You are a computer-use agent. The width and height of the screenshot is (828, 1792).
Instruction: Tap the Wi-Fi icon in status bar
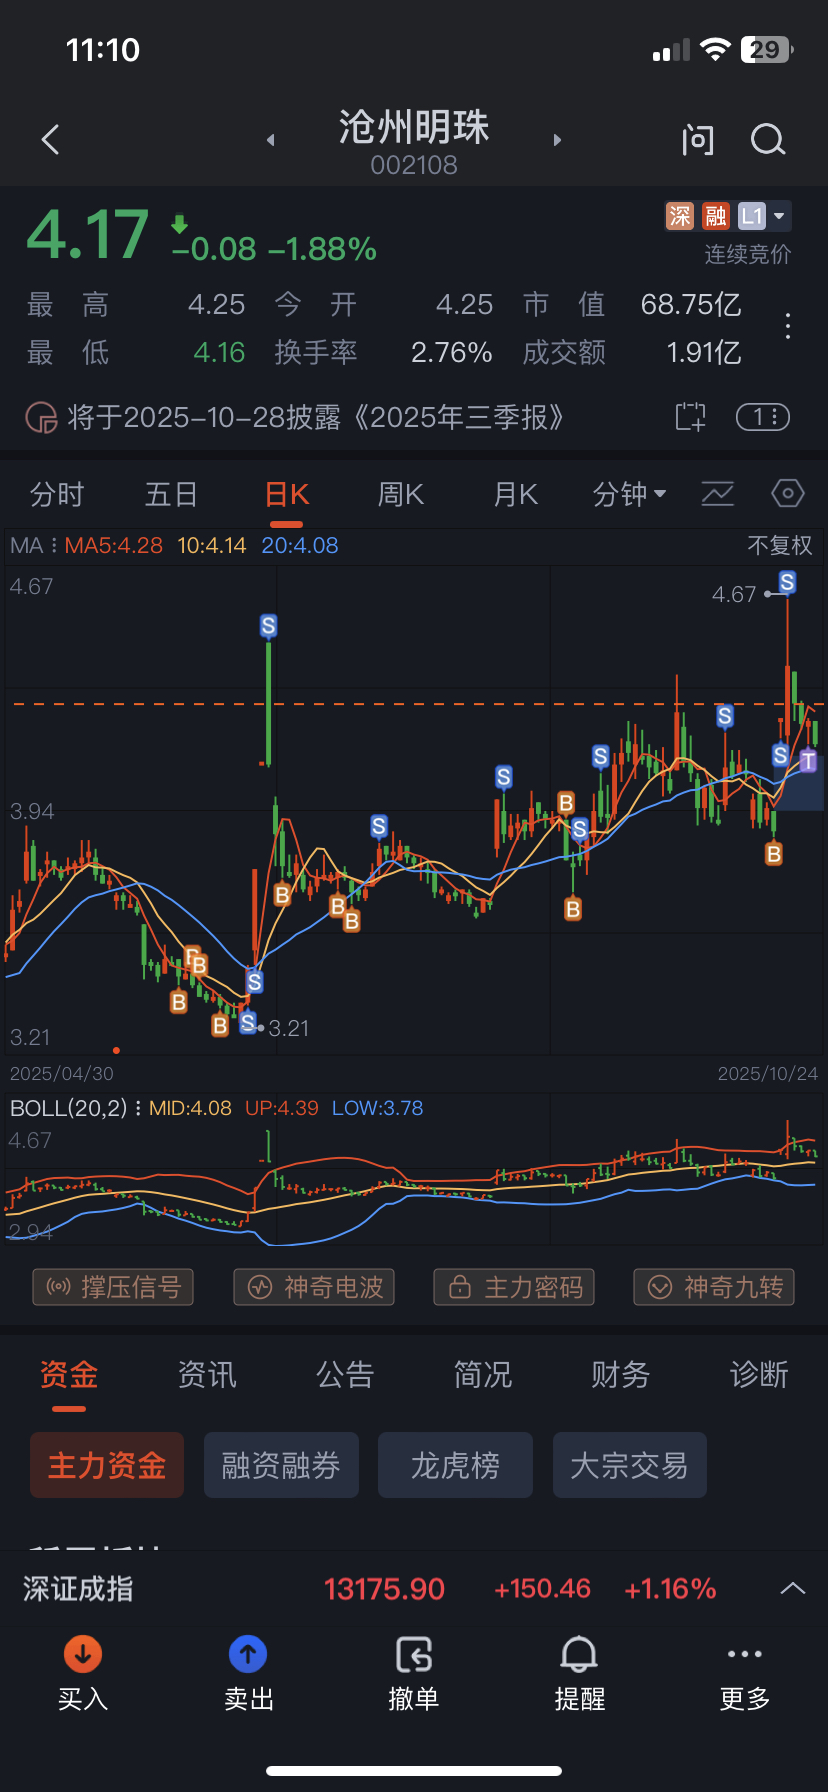[715, 50]
